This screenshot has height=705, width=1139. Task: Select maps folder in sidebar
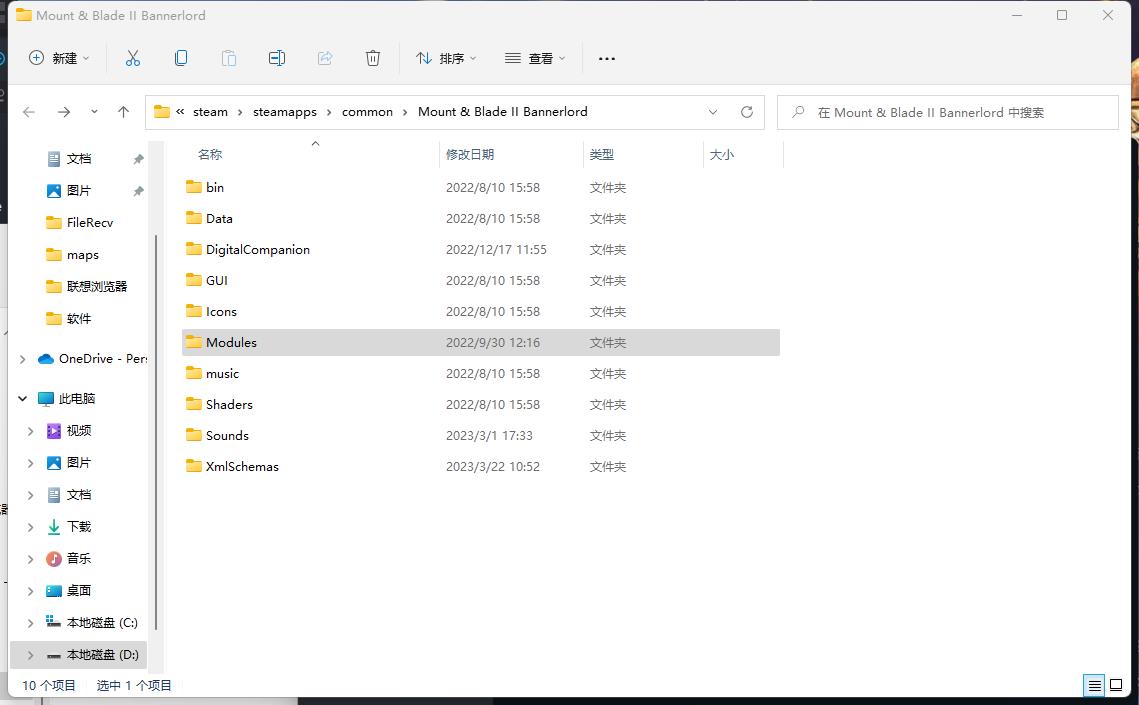click(72, 255)
